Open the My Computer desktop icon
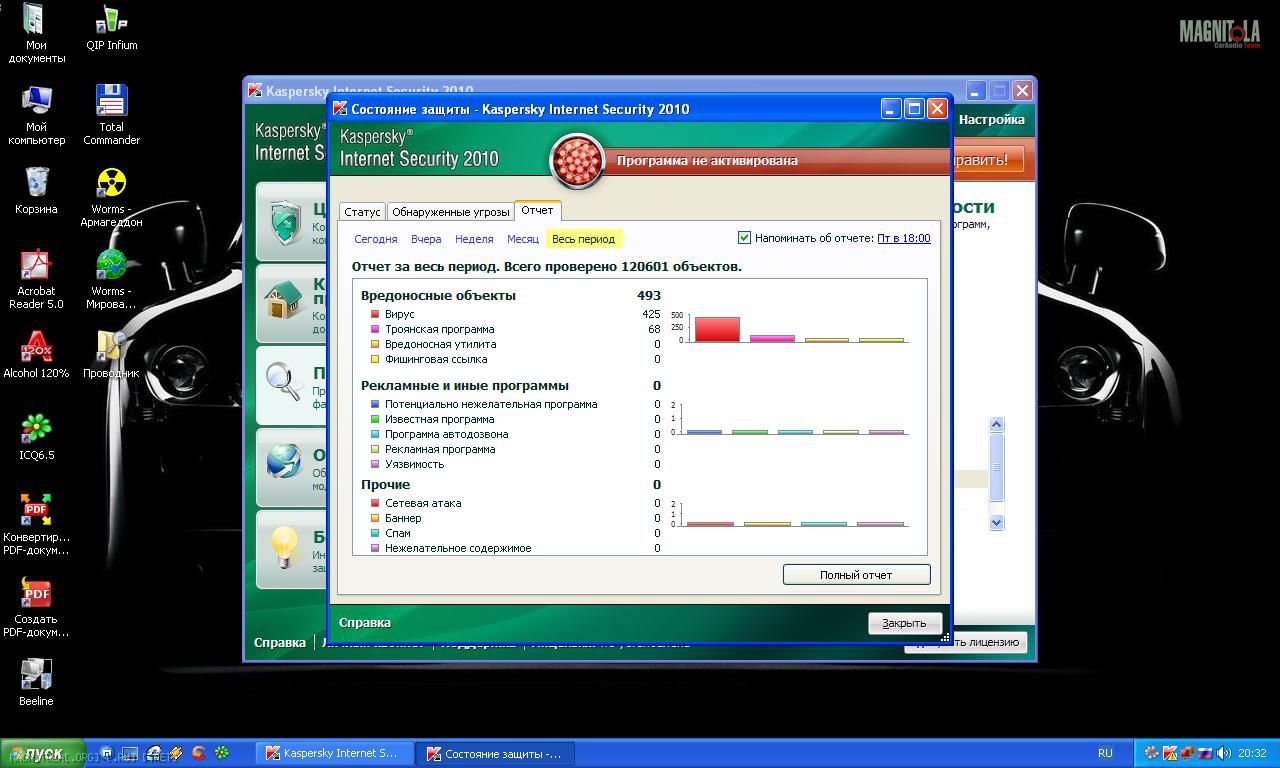 [x=36, y=115]
